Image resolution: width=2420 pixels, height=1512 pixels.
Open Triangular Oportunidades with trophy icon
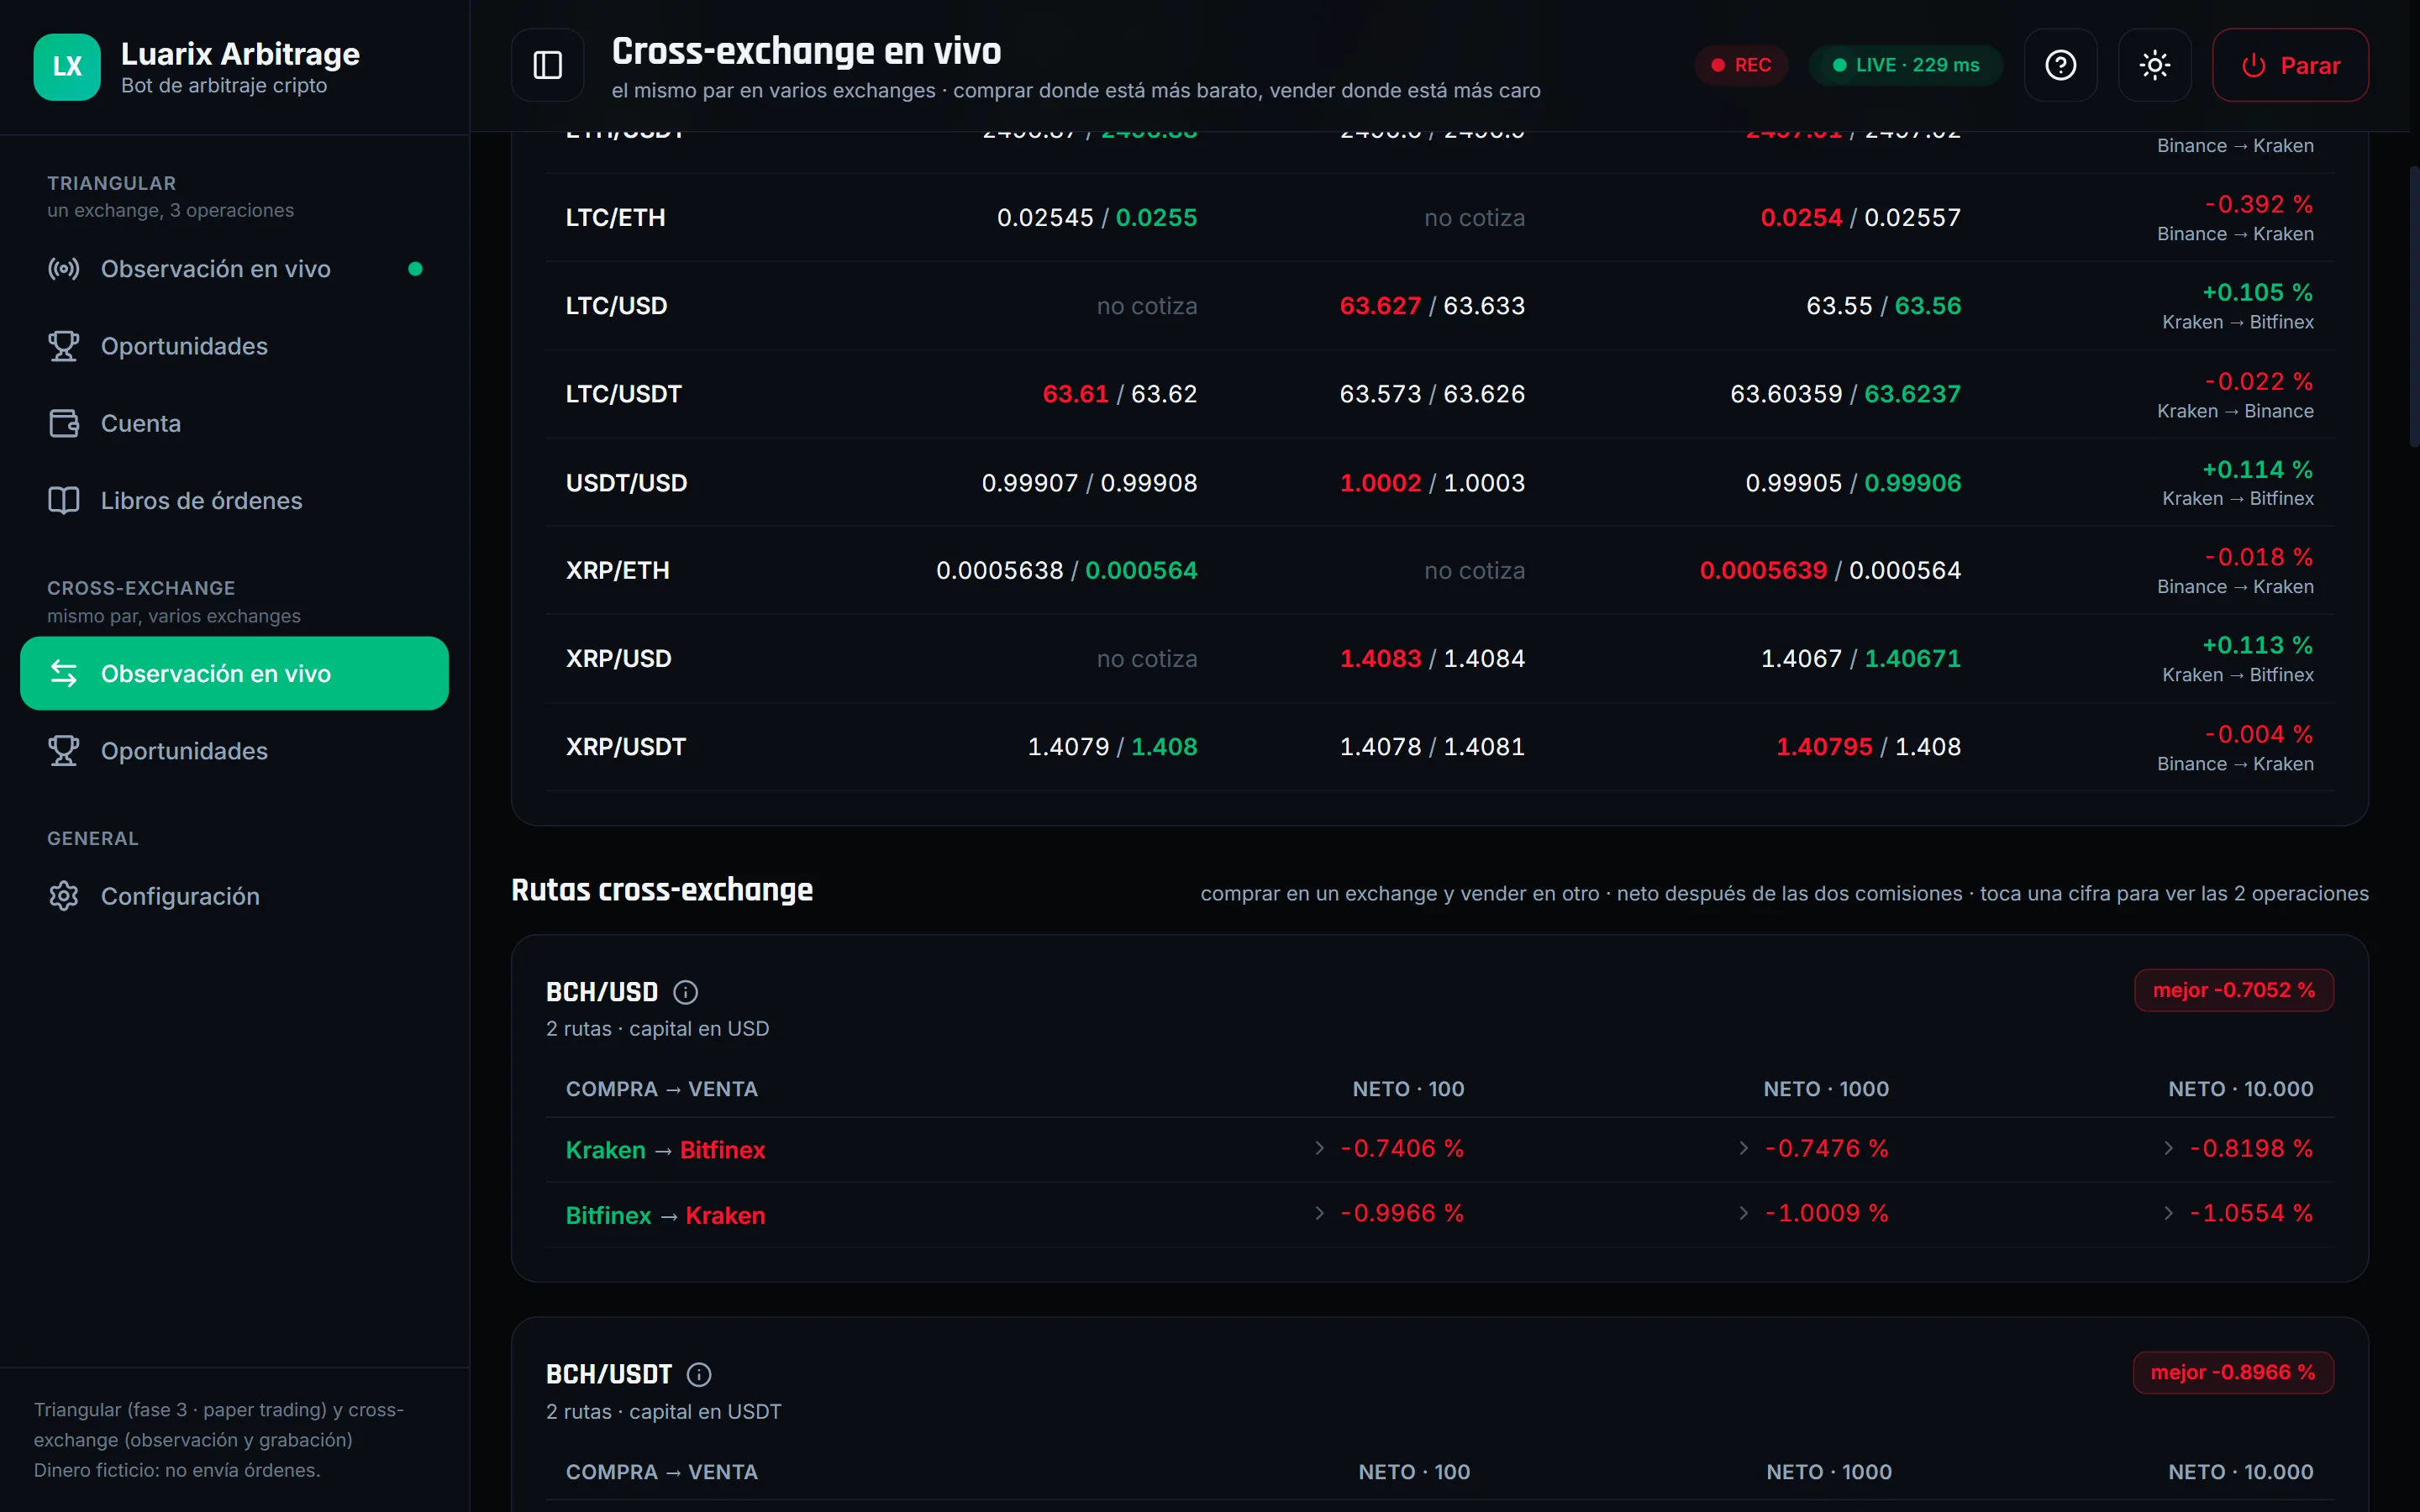[x=234, y=346]
